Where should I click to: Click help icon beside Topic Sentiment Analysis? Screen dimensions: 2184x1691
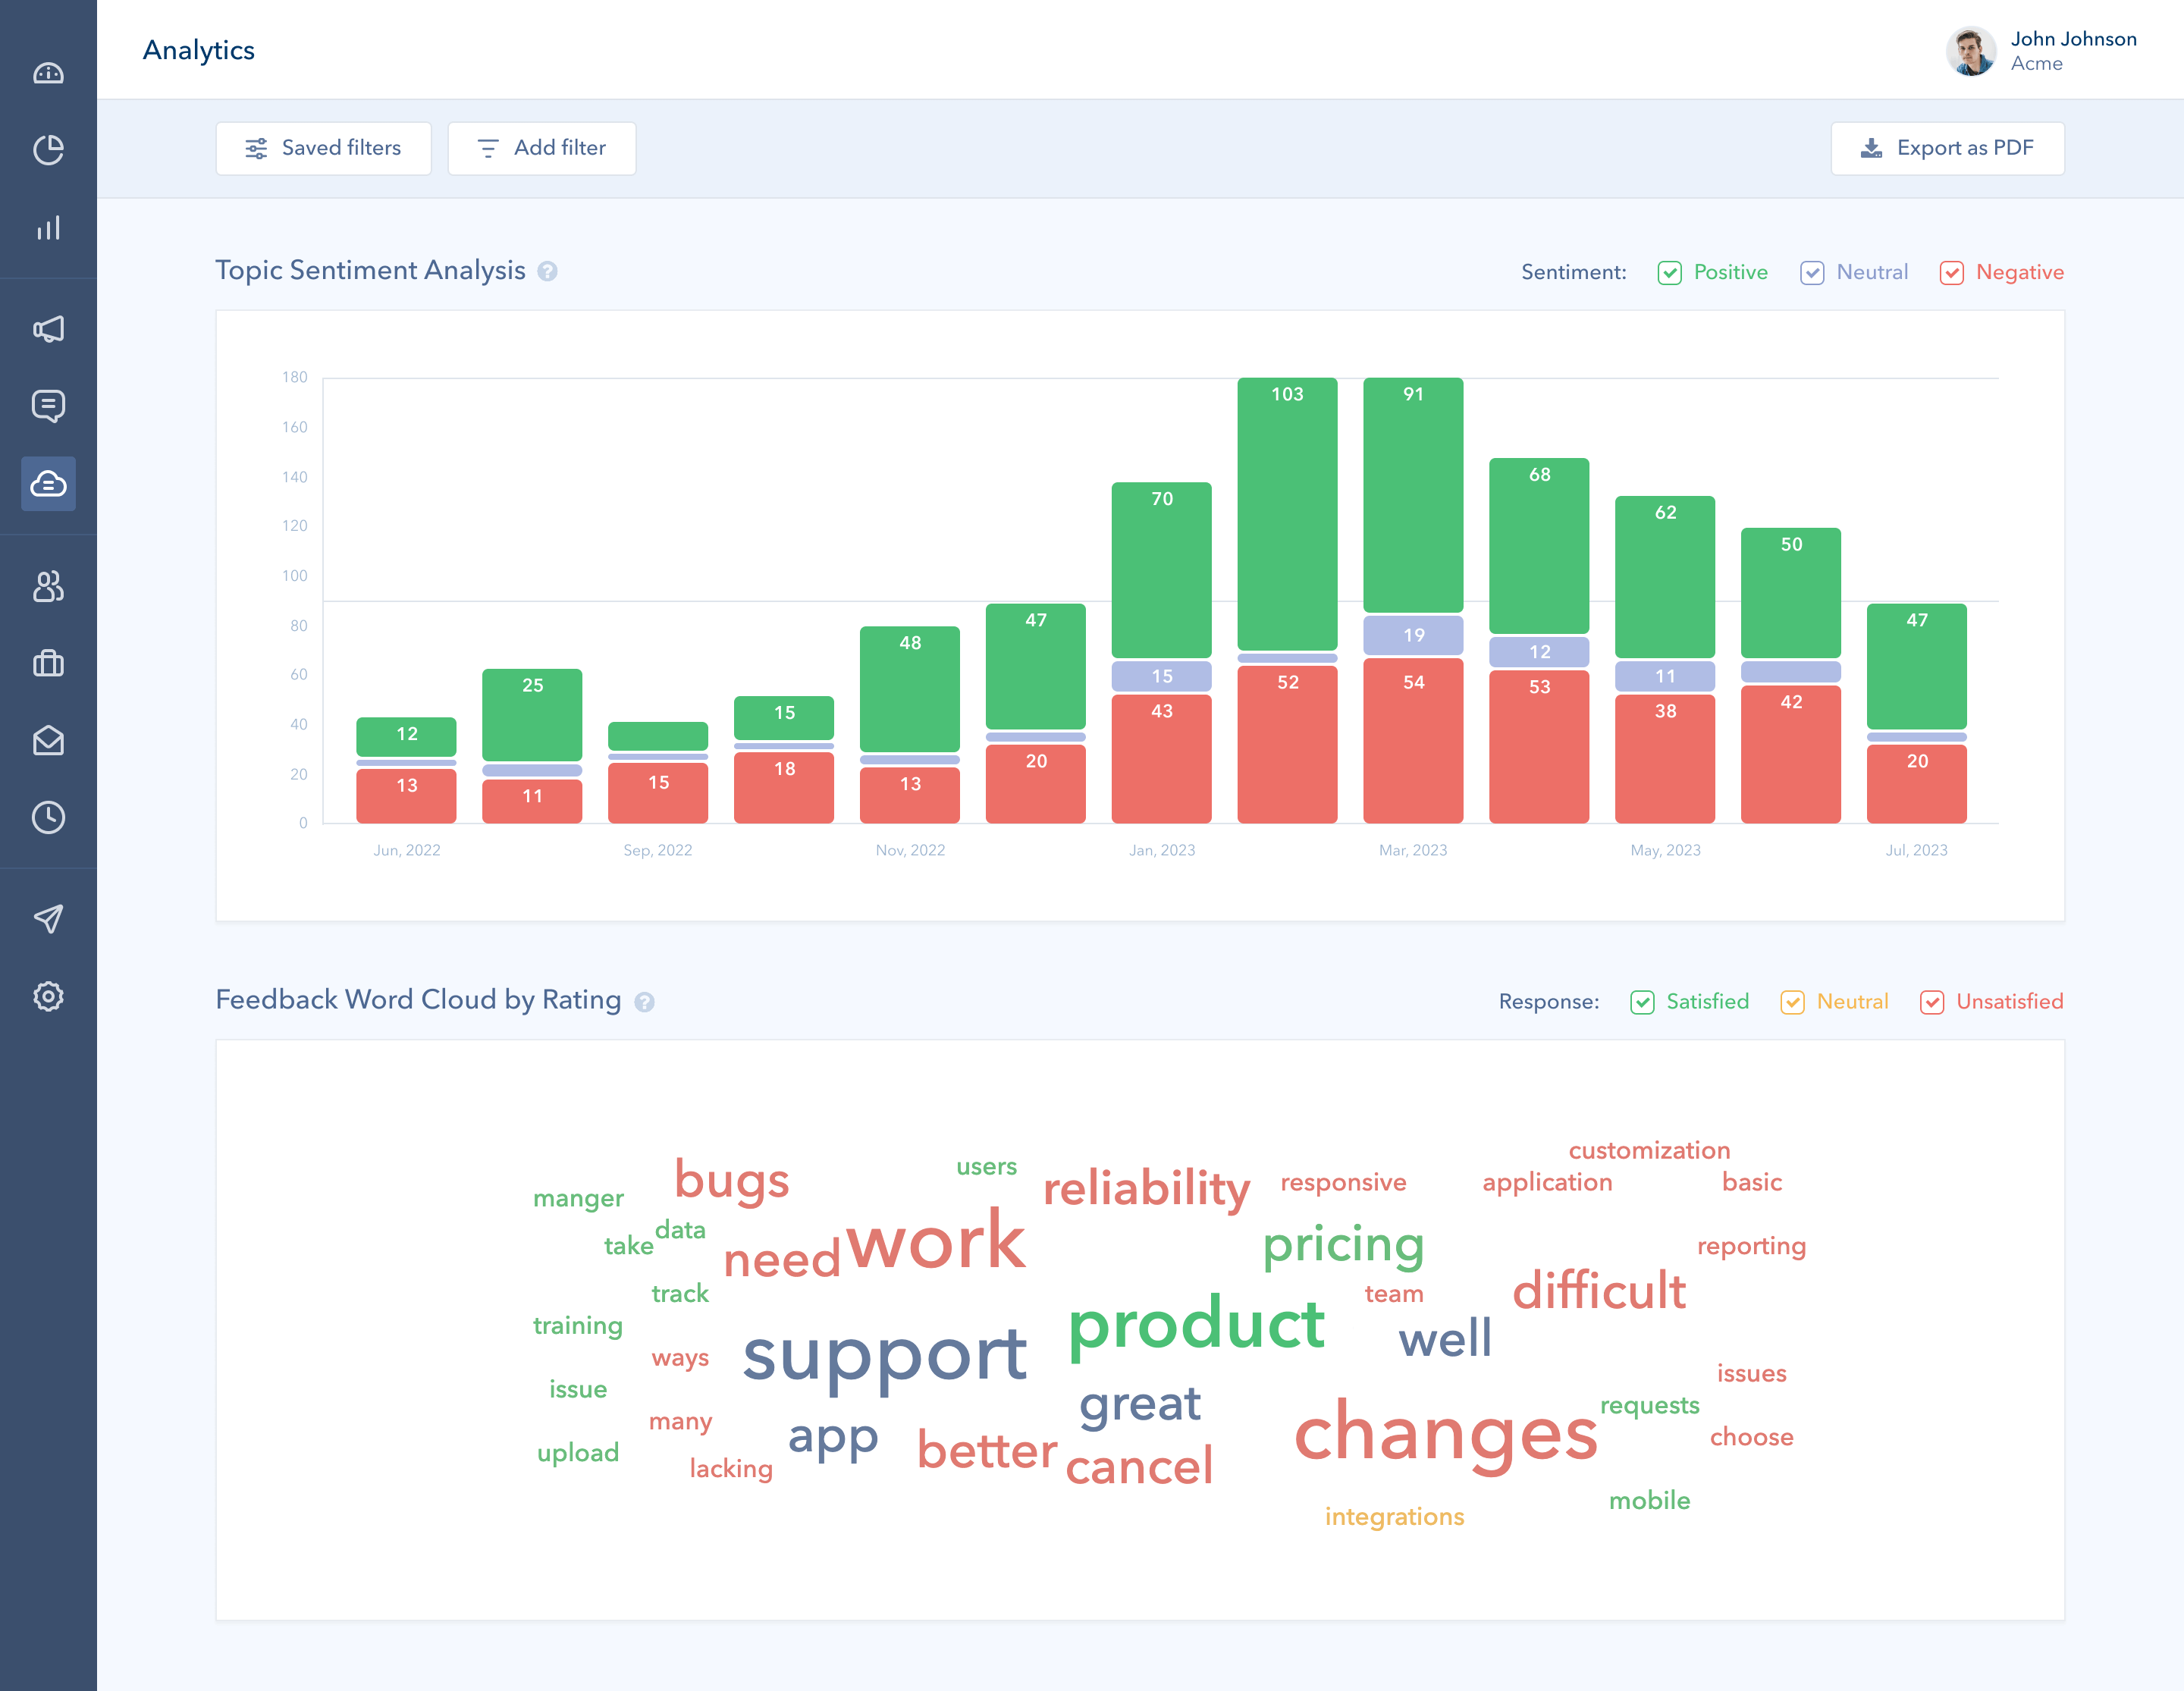click(x=547, y=271)
